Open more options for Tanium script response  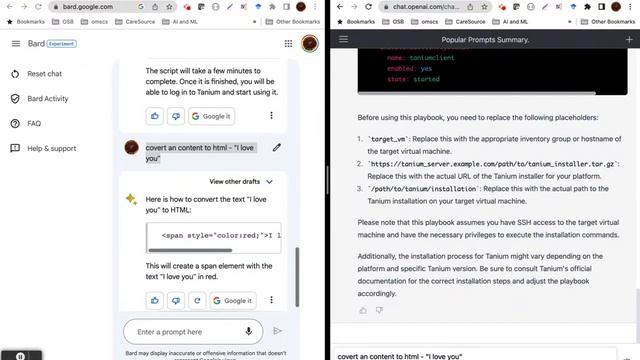tap(271, 116)
